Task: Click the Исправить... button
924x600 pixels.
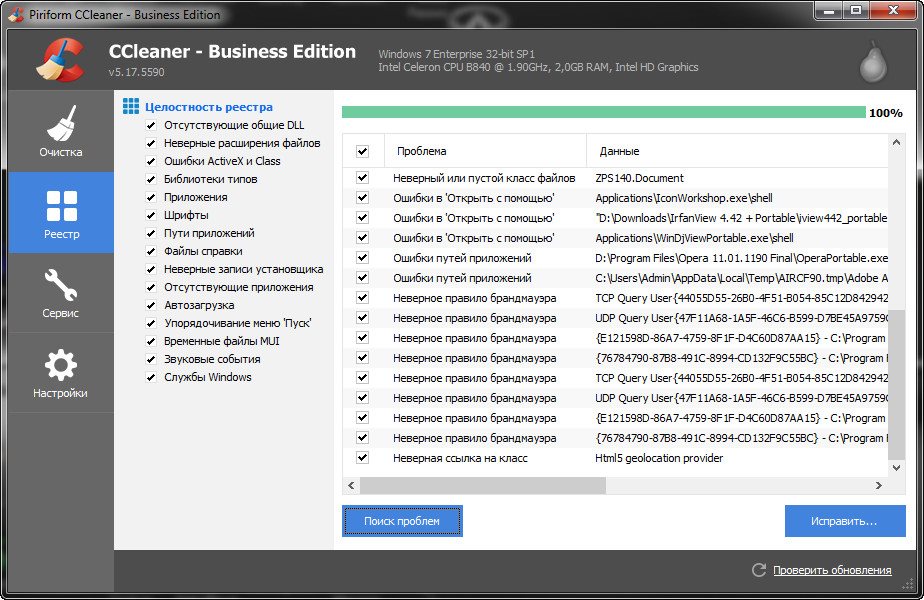Action: [x=844, y=521]
